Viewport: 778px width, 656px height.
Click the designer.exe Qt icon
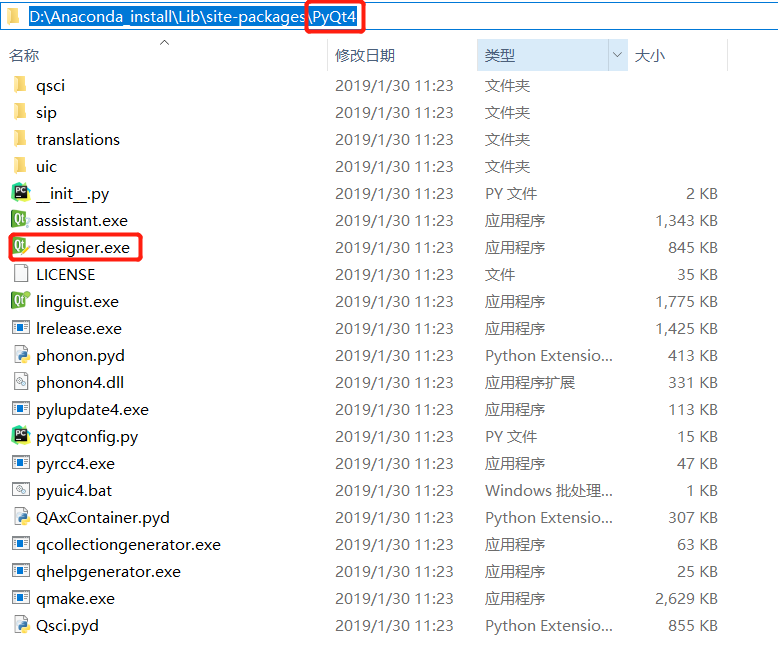(x=21, y=247)
